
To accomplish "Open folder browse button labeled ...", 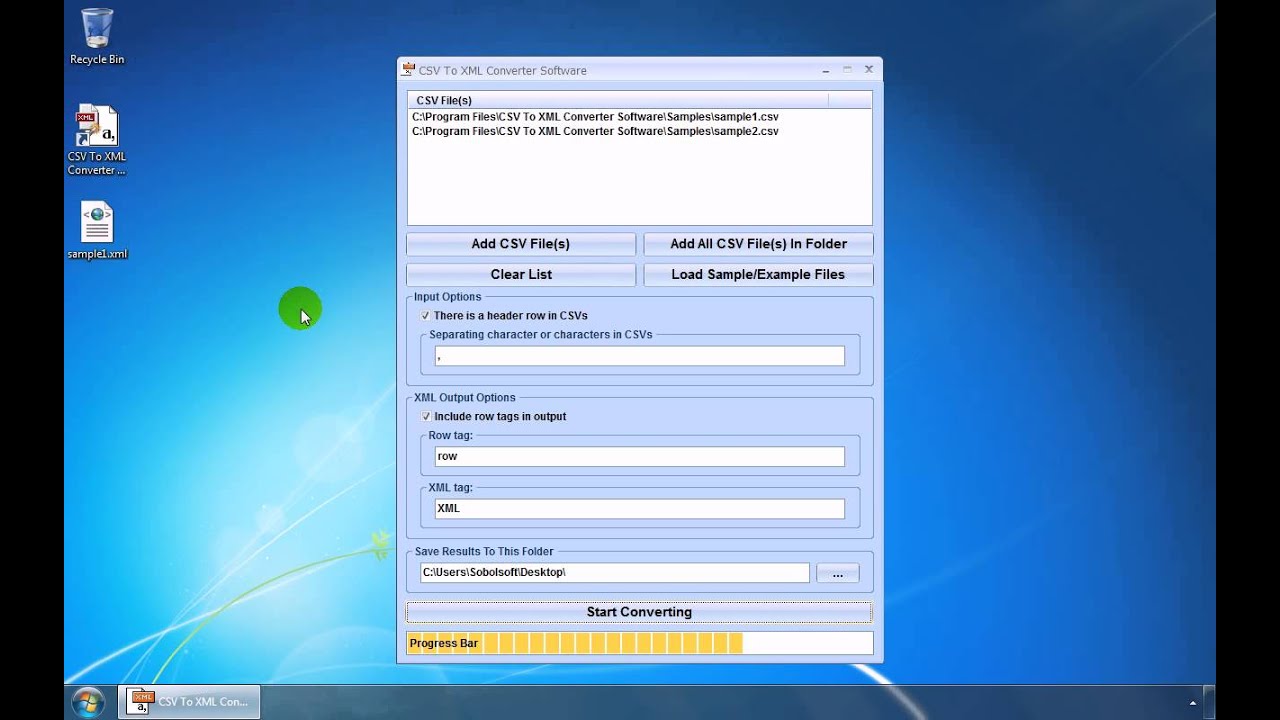I will click(x=837, y=573).
